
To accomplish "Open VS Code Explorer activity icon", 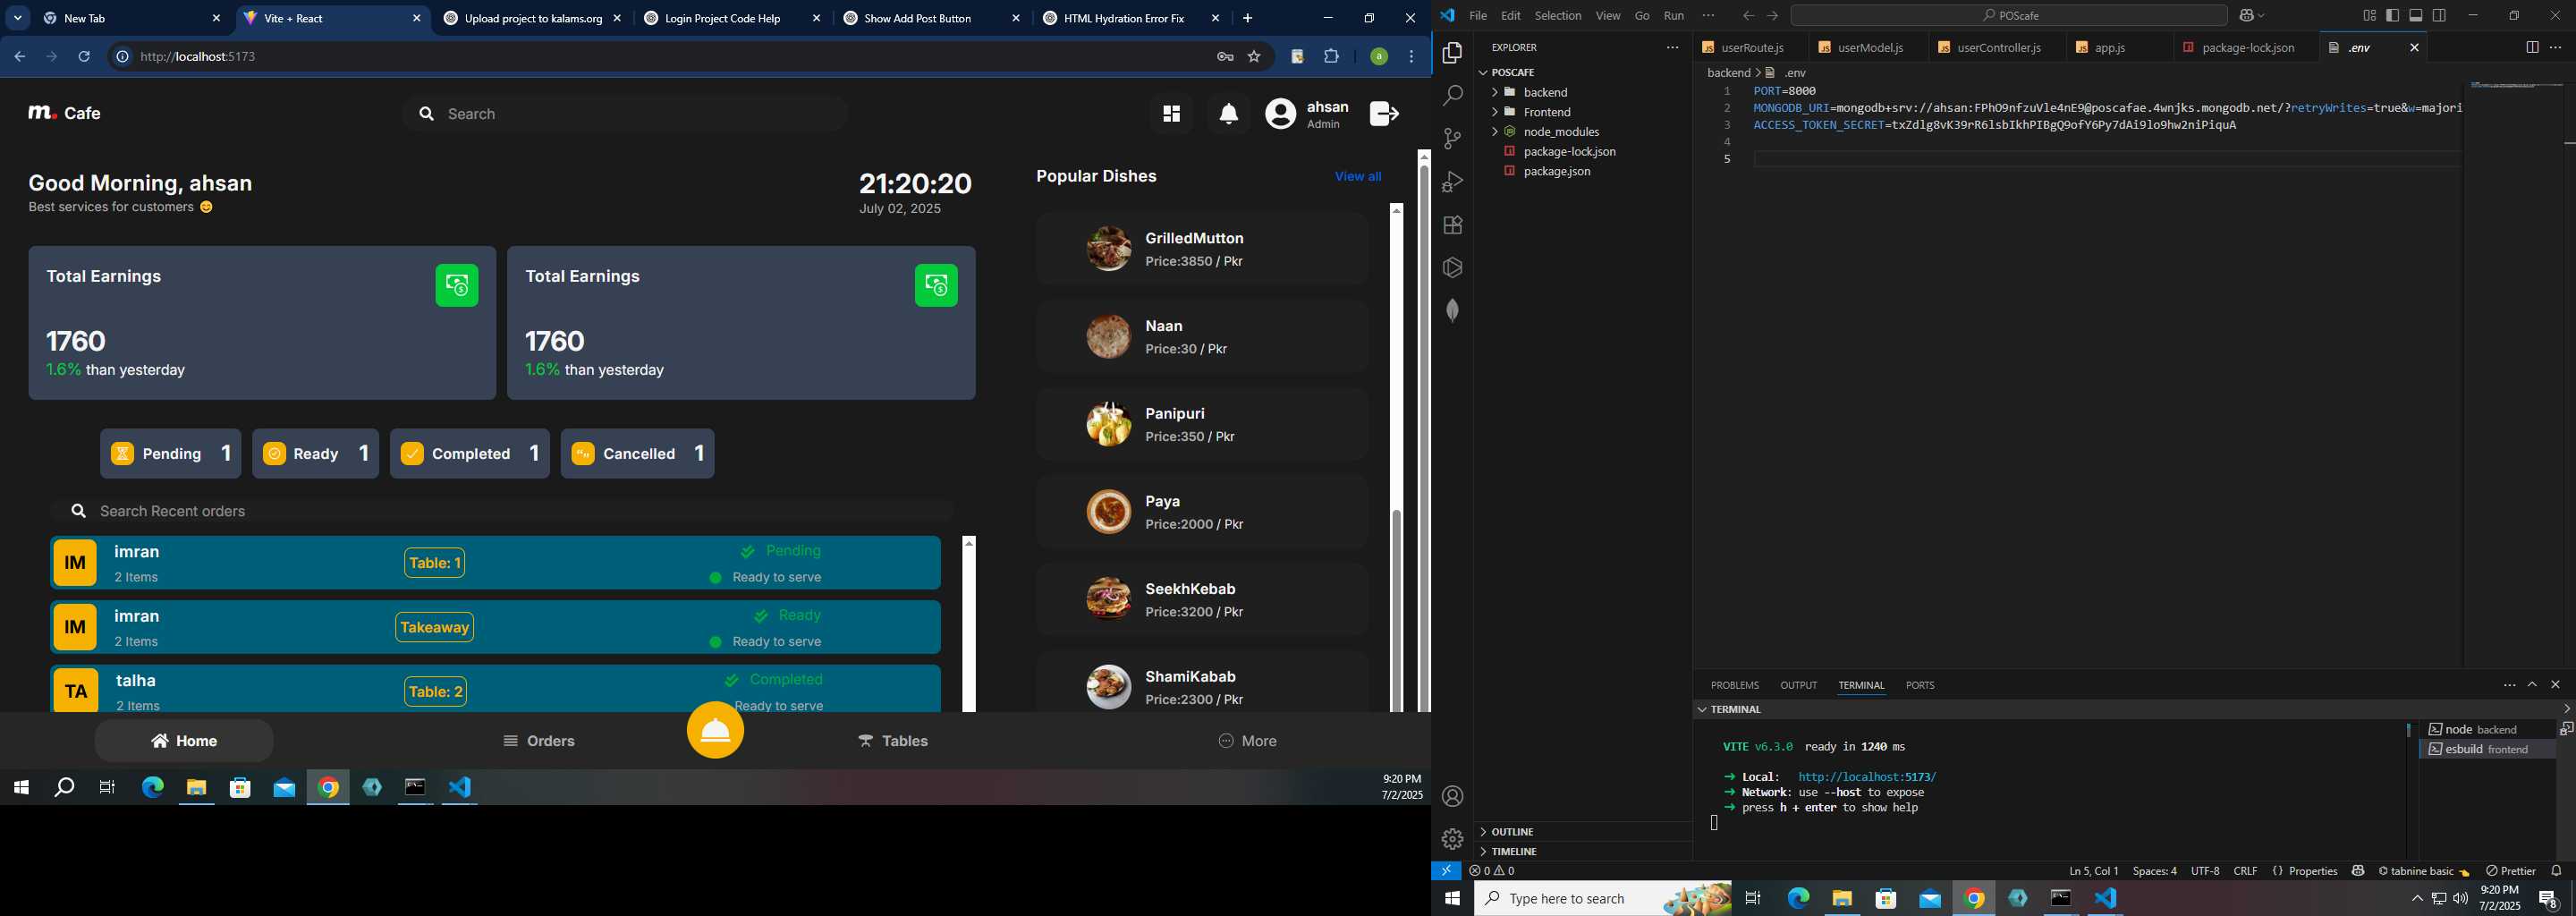I will coord(1452,52).
